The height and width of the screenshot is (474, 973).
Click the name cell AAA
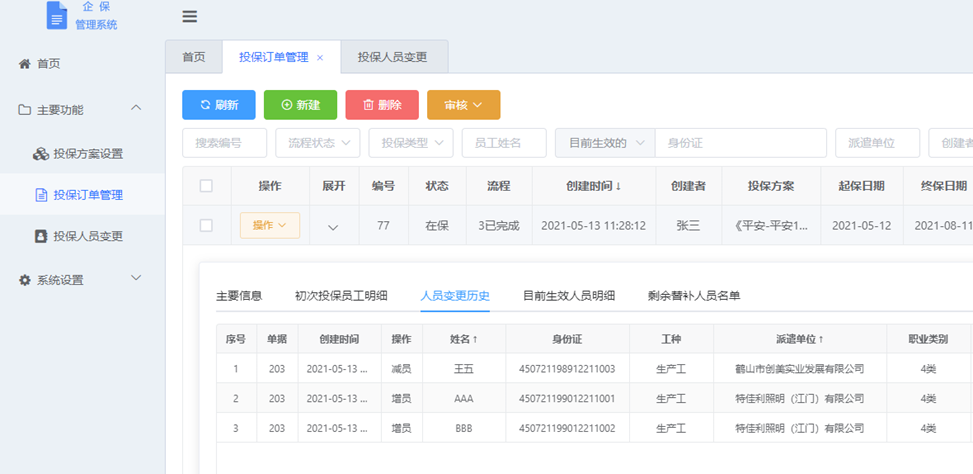click(464, 399)
